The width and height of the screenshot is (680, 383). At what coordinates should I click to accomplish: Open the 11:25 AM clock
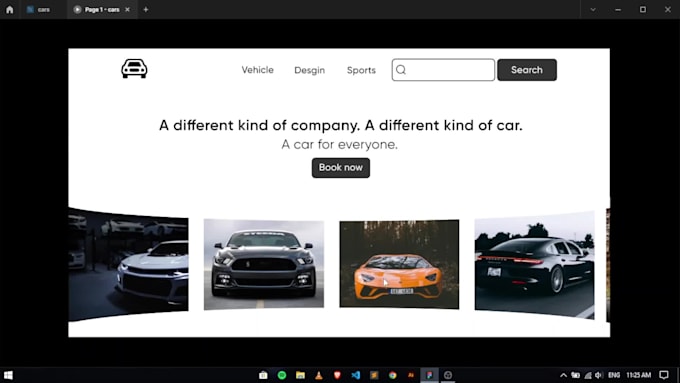tap(638, 375)
